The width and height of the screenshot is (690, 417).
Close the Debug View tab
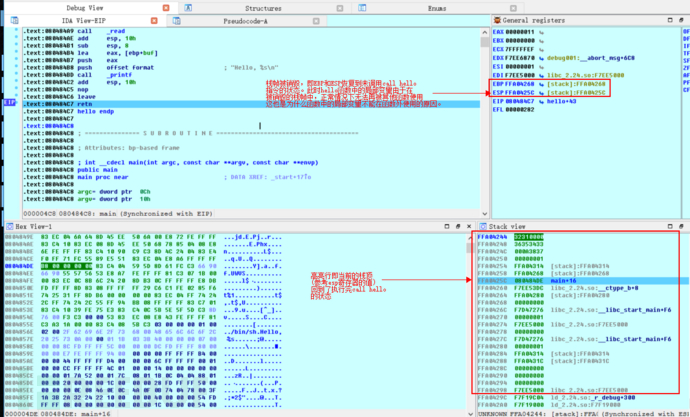[166, 8]
